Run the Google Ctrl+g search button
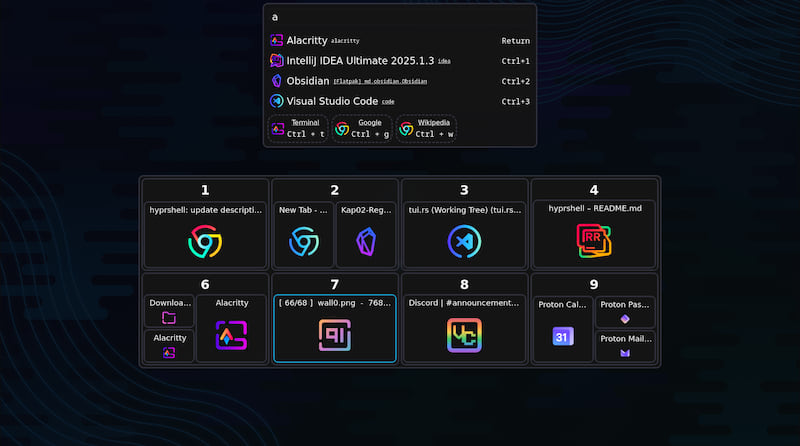 (362, 129)
